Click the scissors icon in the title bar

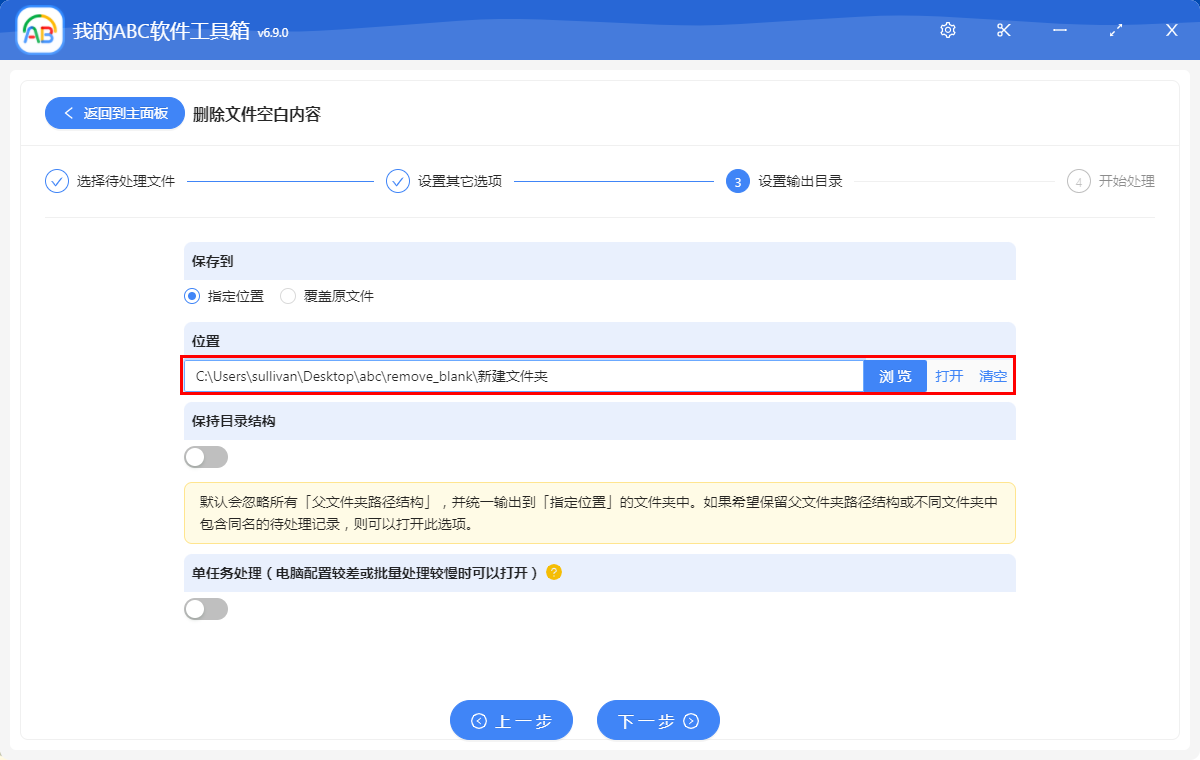(x=1003, y=30)
